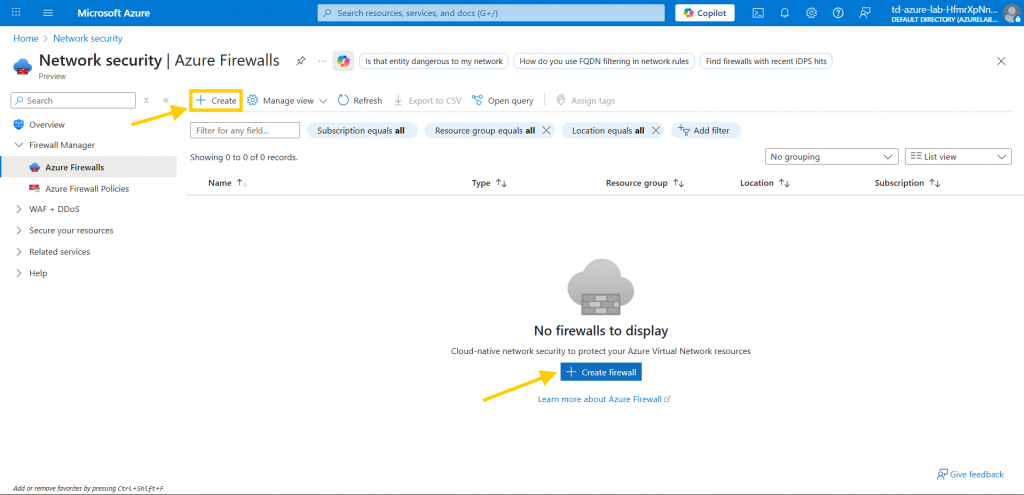Open Cloud Shell from top bar
The height and width of the screenshot is (495, 1024).
[759, 13]
